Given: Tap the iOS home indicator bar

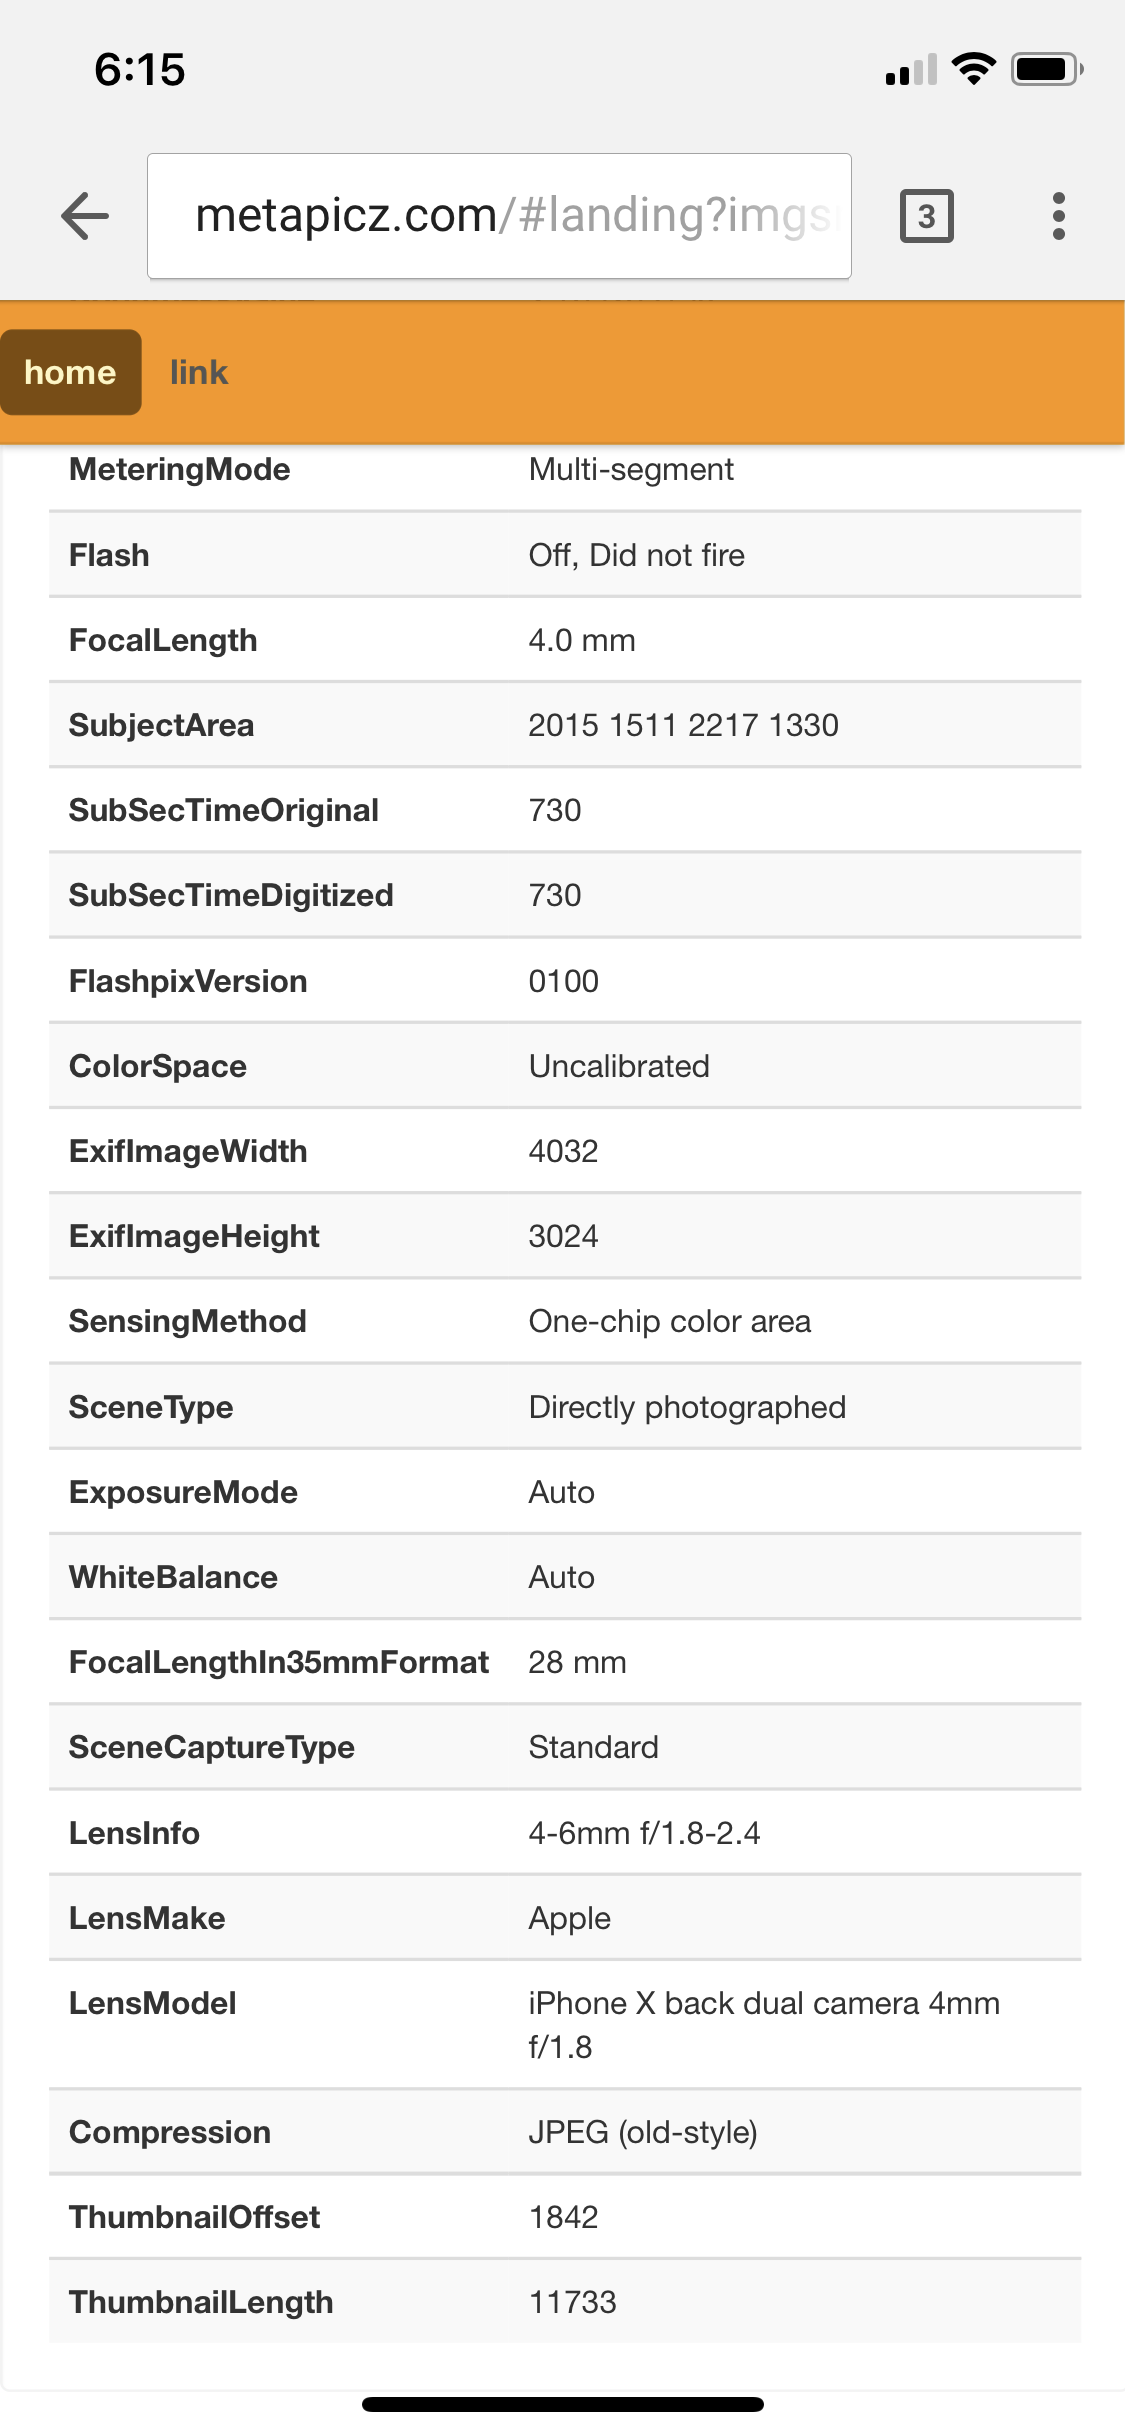Looking at the screenshot, I should pyautogui.click(x=563, y=2404).
